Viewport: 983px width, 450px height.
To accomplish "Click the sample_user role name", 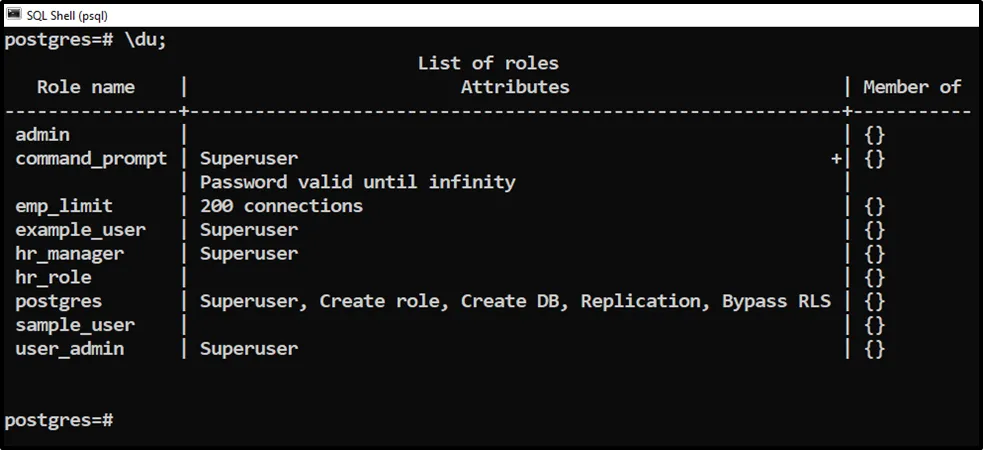I will (75, 325).
